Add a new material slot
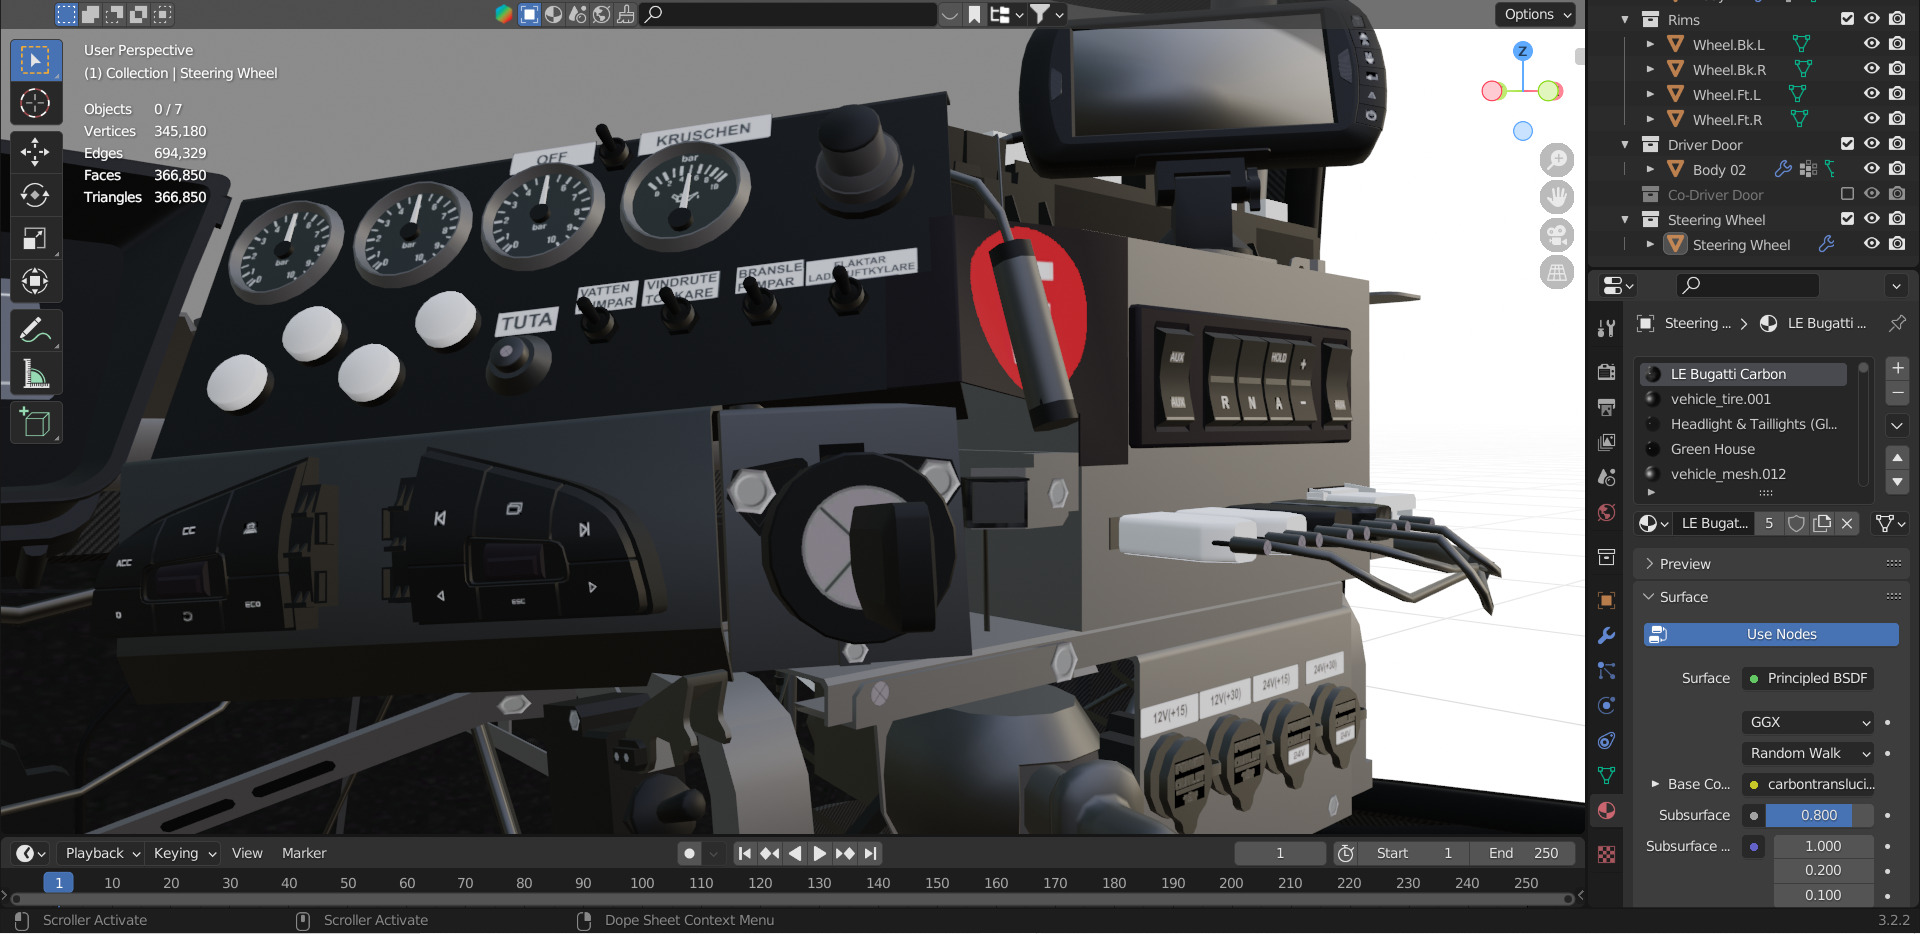1920x934 pixels. pos(1897,368)
